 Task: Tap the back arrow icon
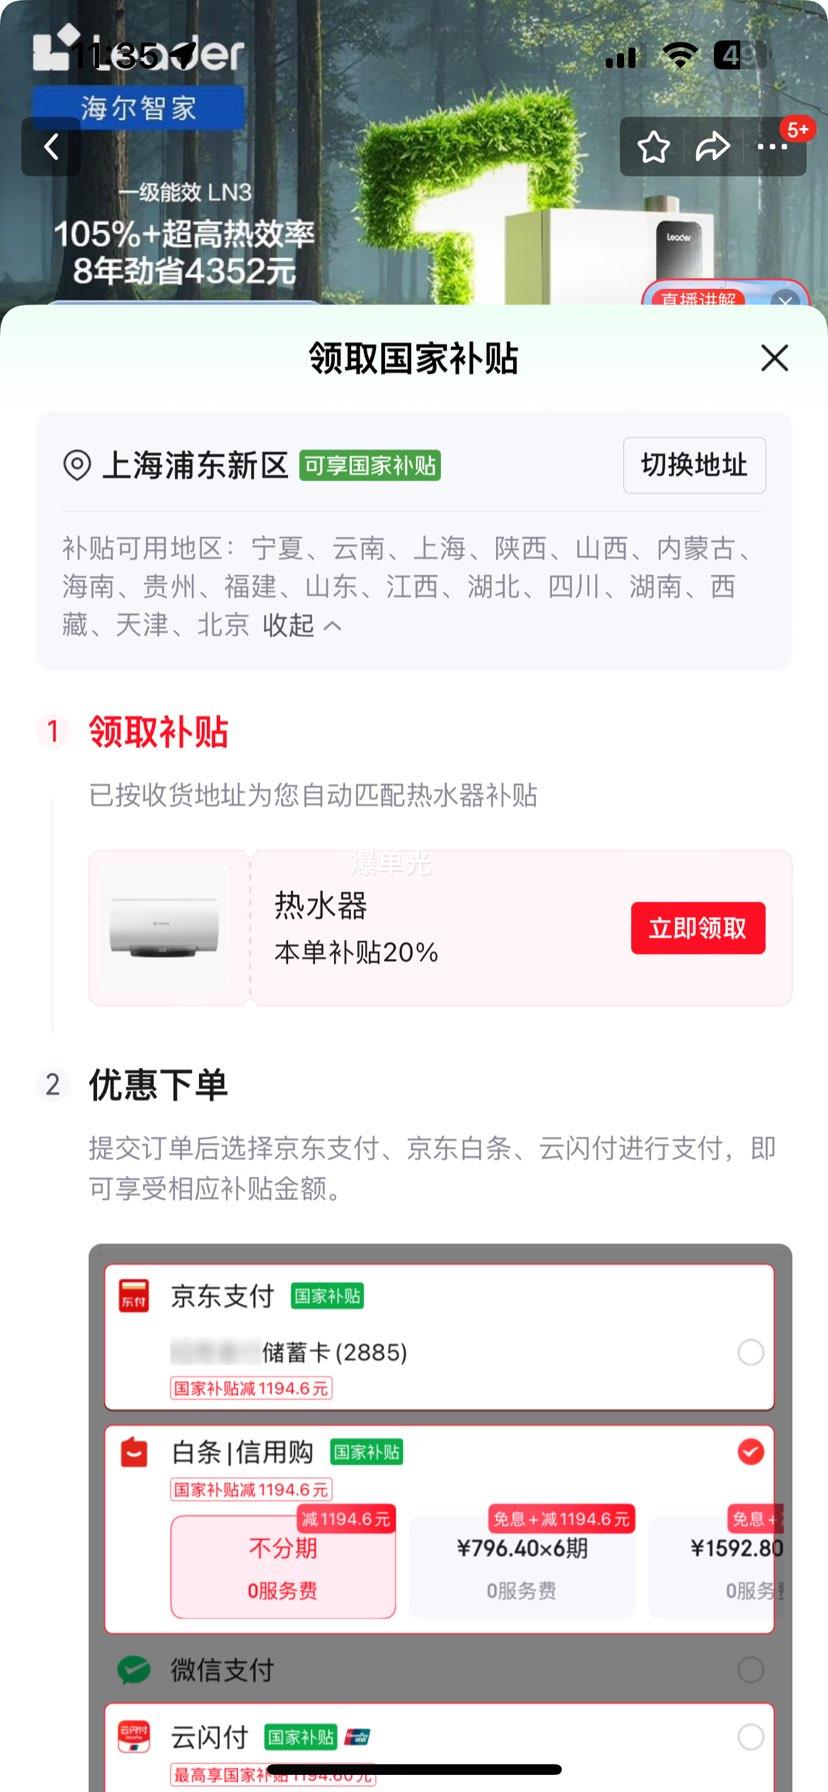coord(51,147)
